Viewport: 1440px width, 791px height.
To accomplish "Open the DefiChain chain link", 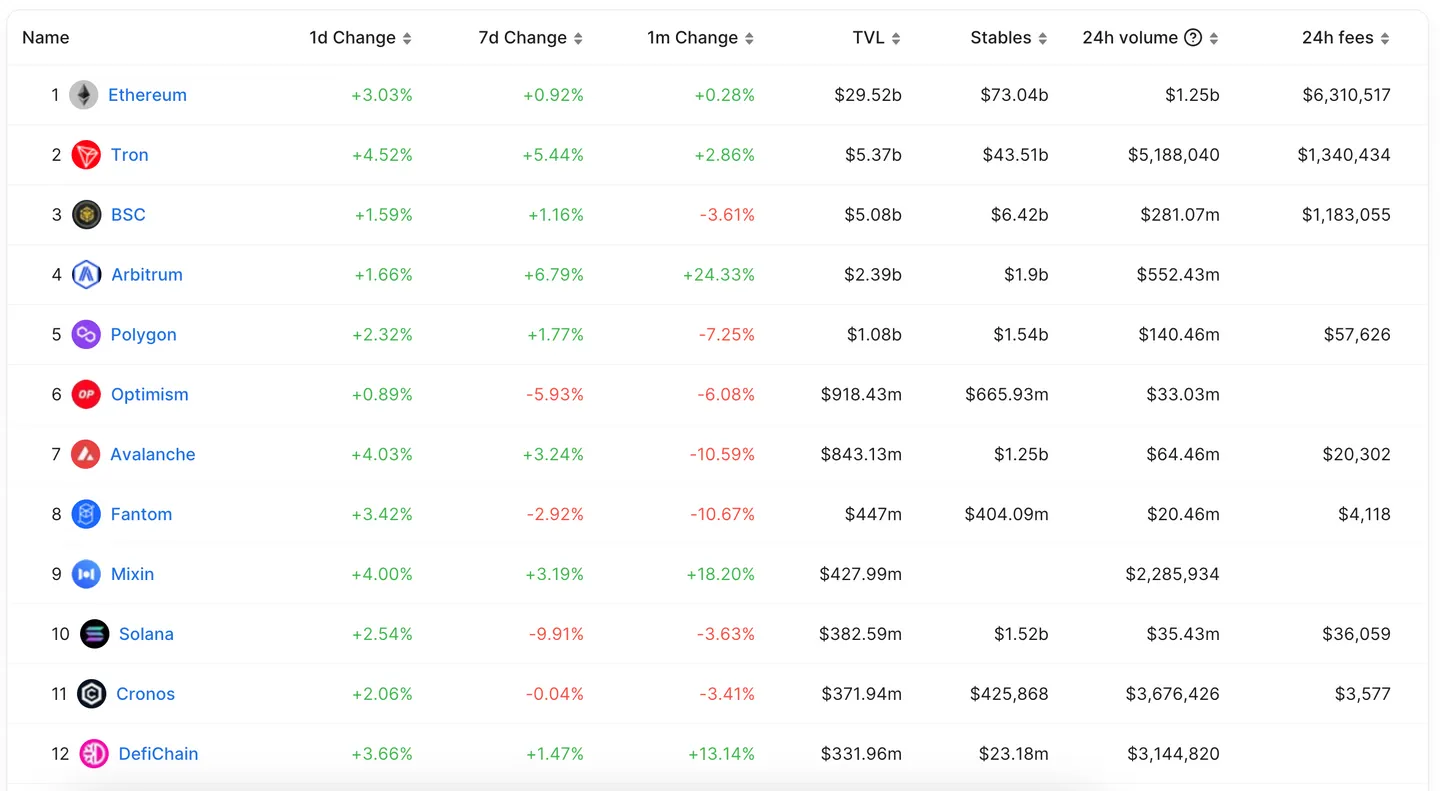I will (158, 754).
